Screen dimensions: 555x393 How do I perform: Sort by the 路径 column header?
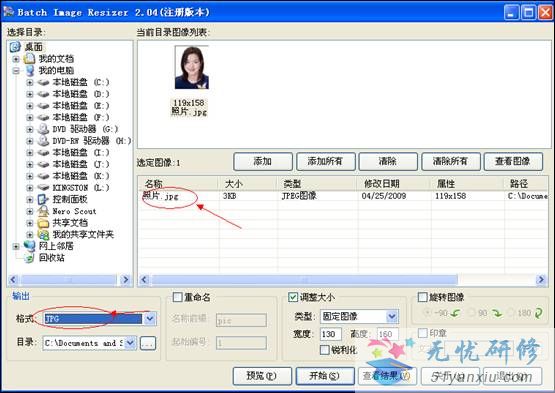[526, 183]
